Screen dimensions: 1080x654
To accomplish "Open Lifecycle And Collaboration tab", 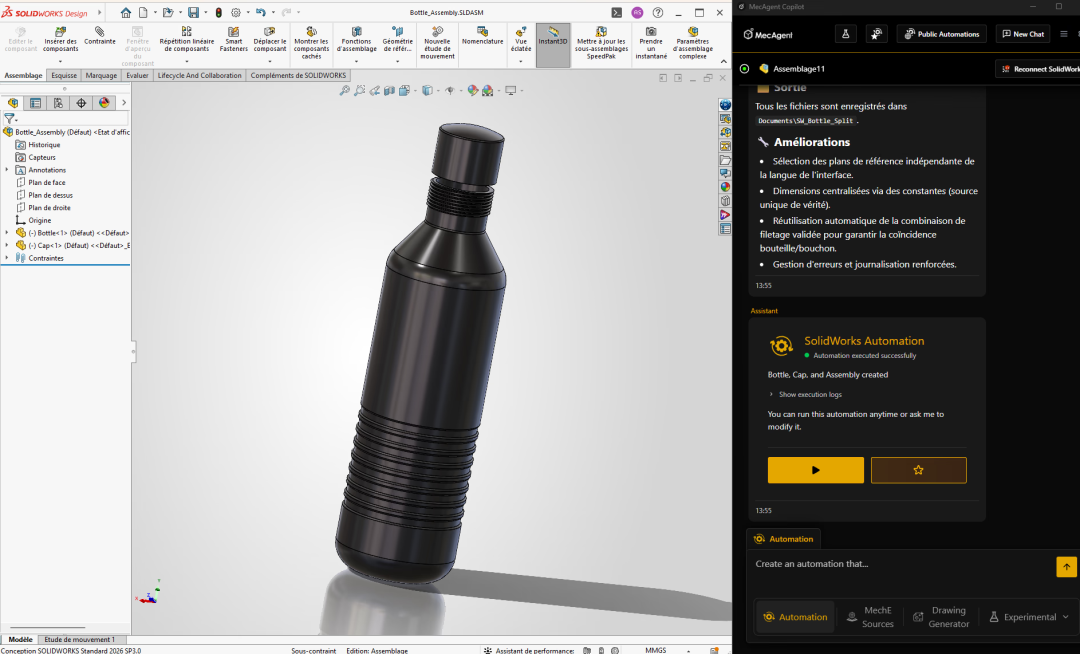I will click(199, 75).
